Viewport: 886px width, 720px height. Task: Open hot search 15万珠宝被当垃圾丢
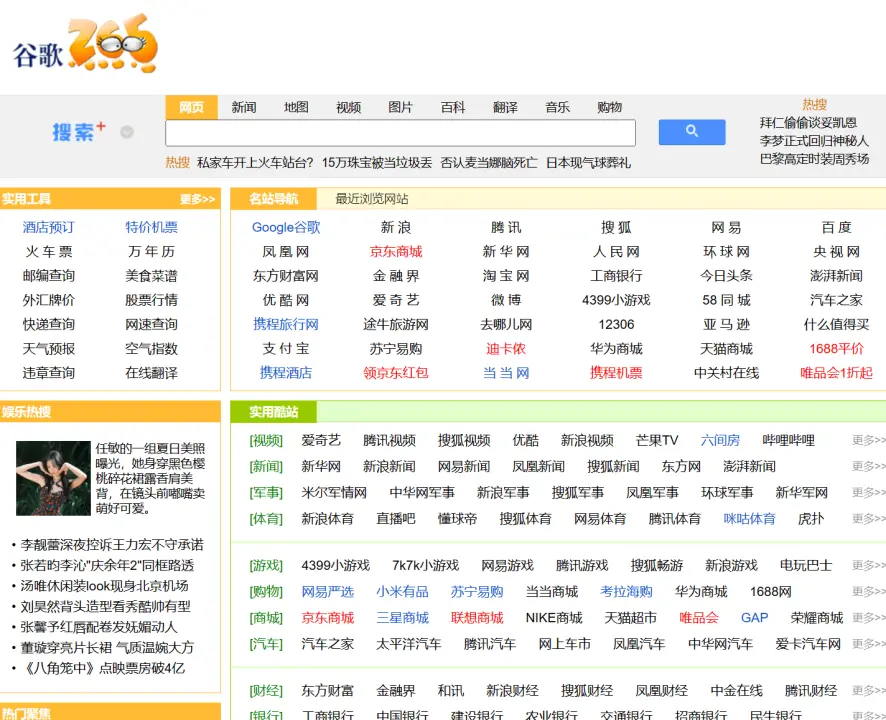point(377,163)
